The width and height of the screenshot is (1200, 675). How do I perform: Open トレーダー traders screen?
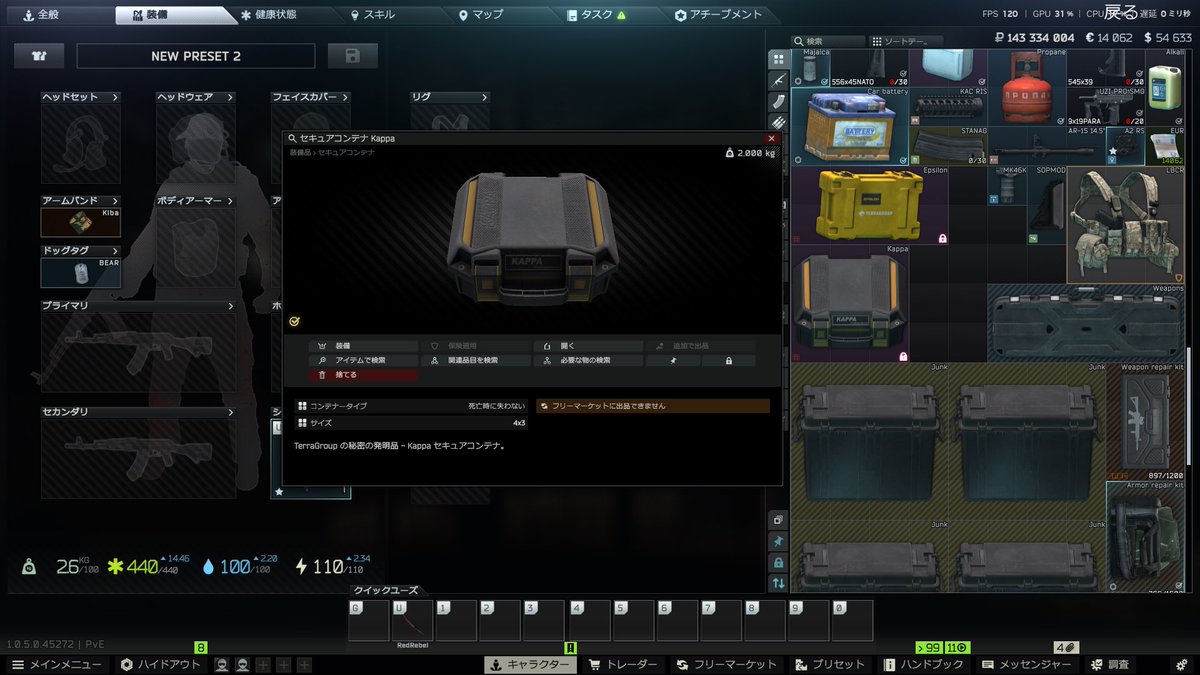[623, 664]
